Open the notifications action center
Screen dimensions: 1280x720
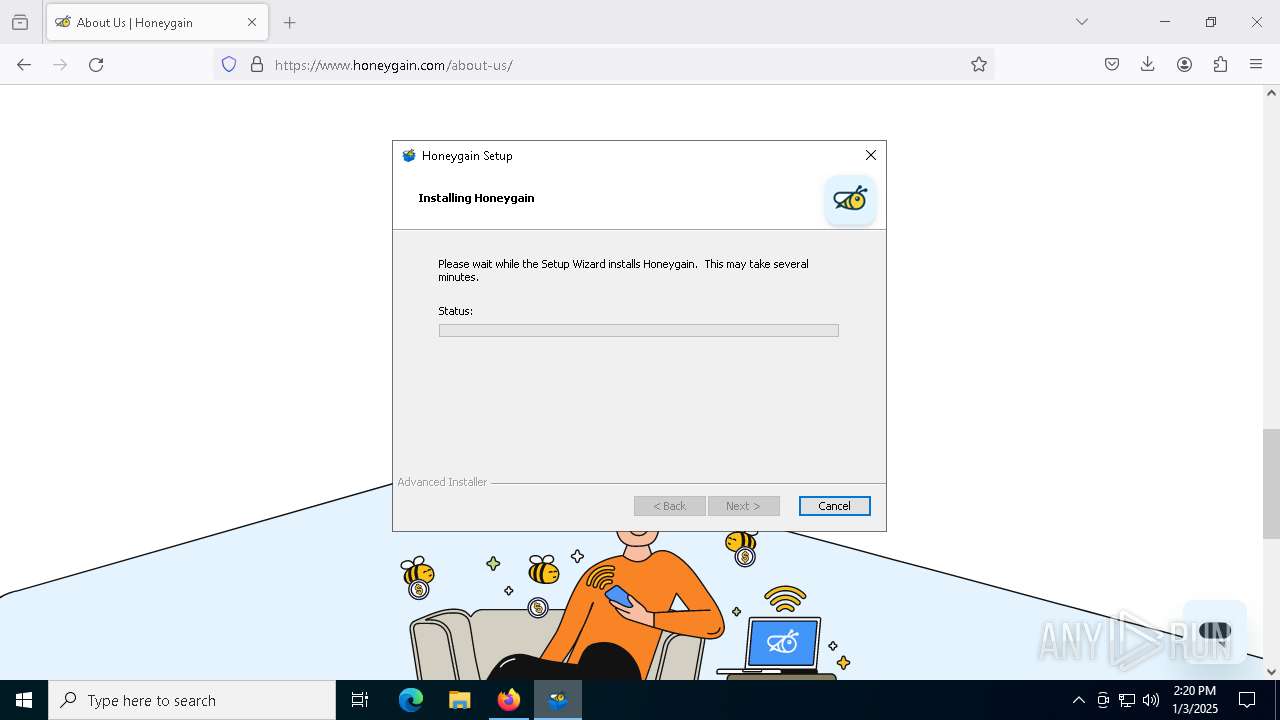[1247, 700]
